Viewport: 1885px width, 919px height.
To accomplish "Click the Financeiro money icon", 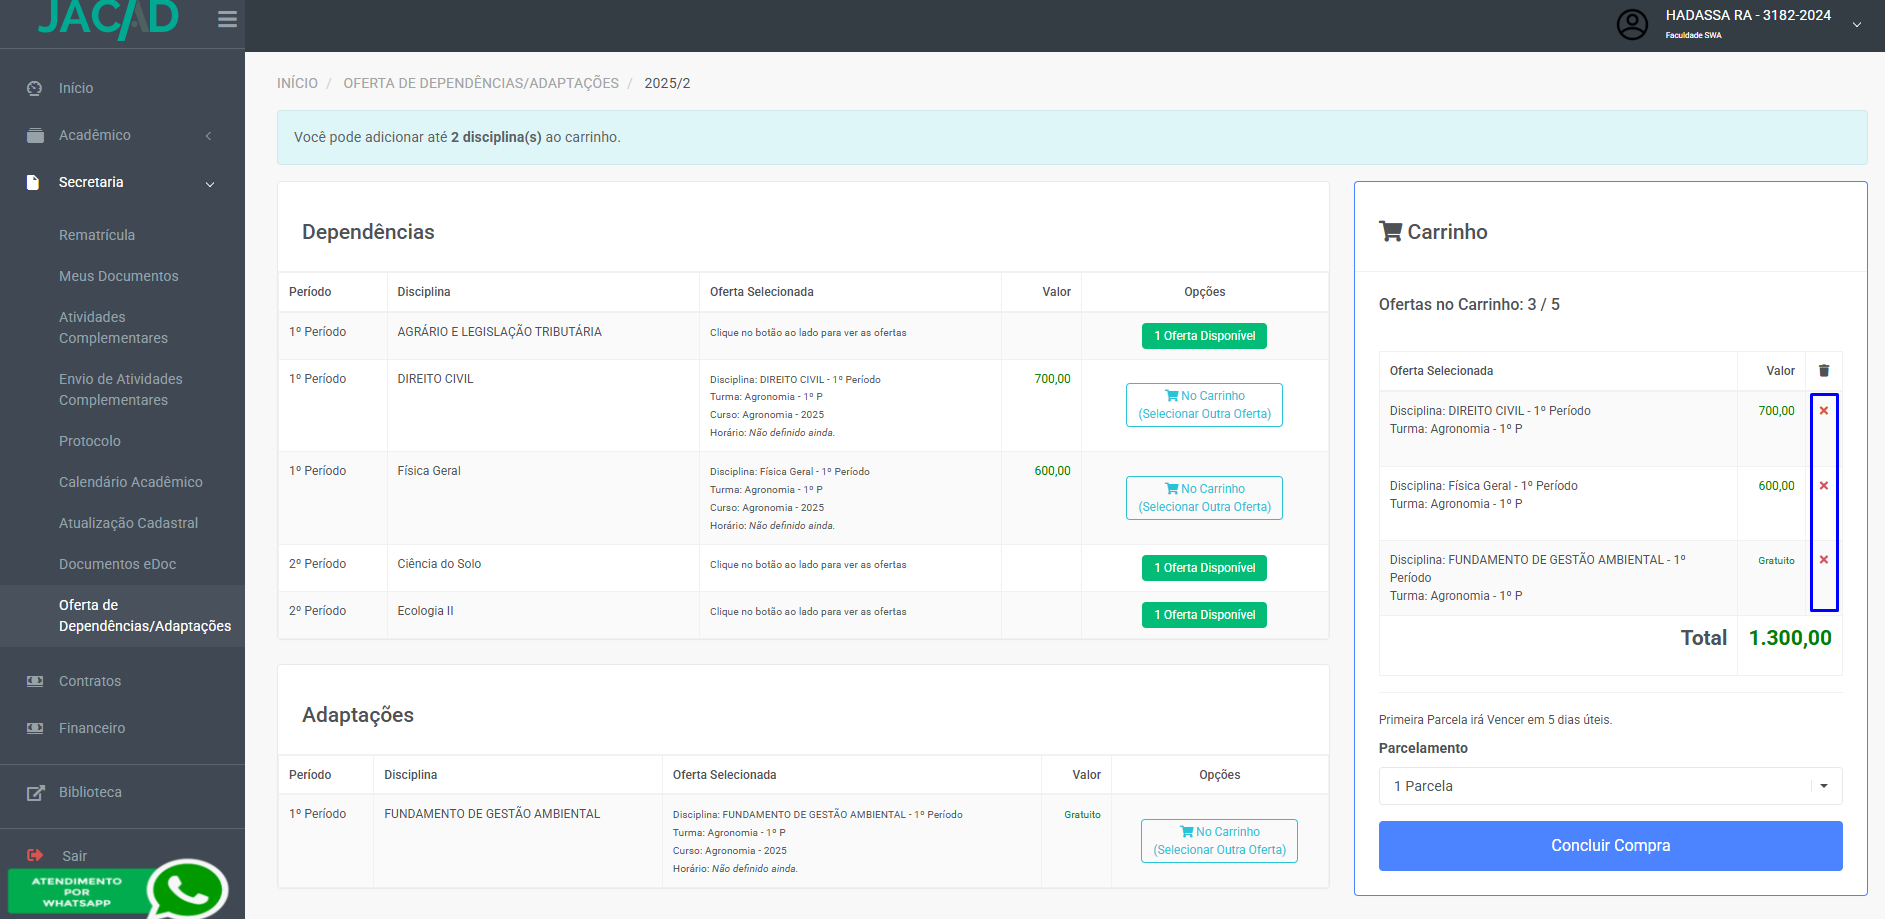I will pyautogui.click(x=35, y=728).
